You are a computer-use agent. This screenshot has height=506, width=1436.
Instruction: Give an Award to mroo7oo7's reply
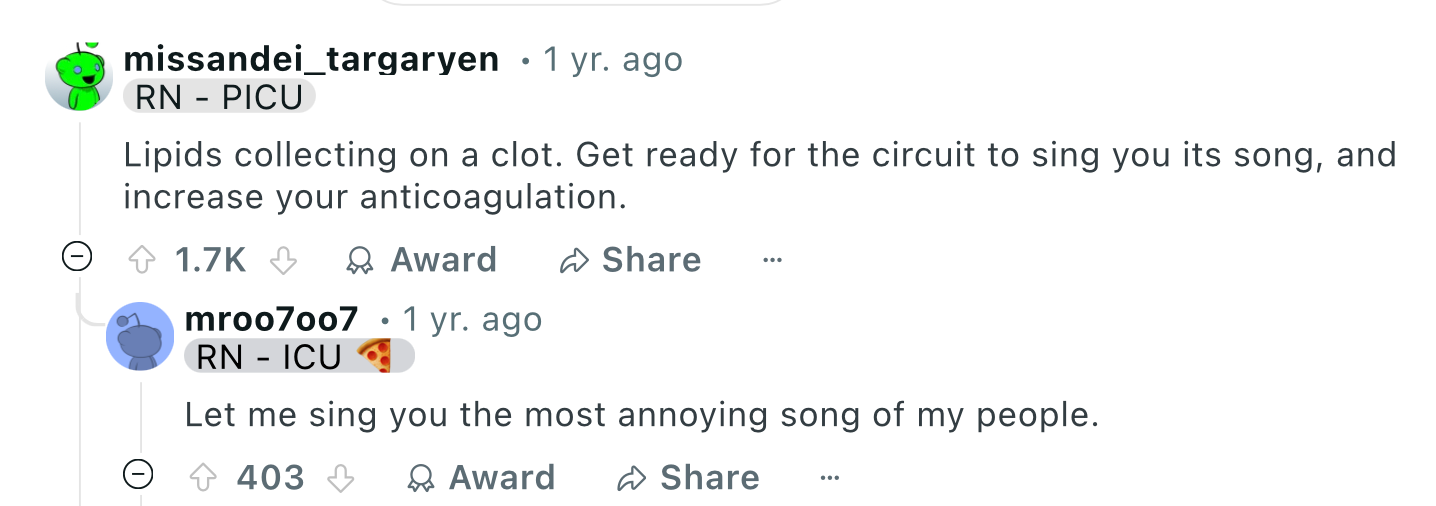coord(481,478)
